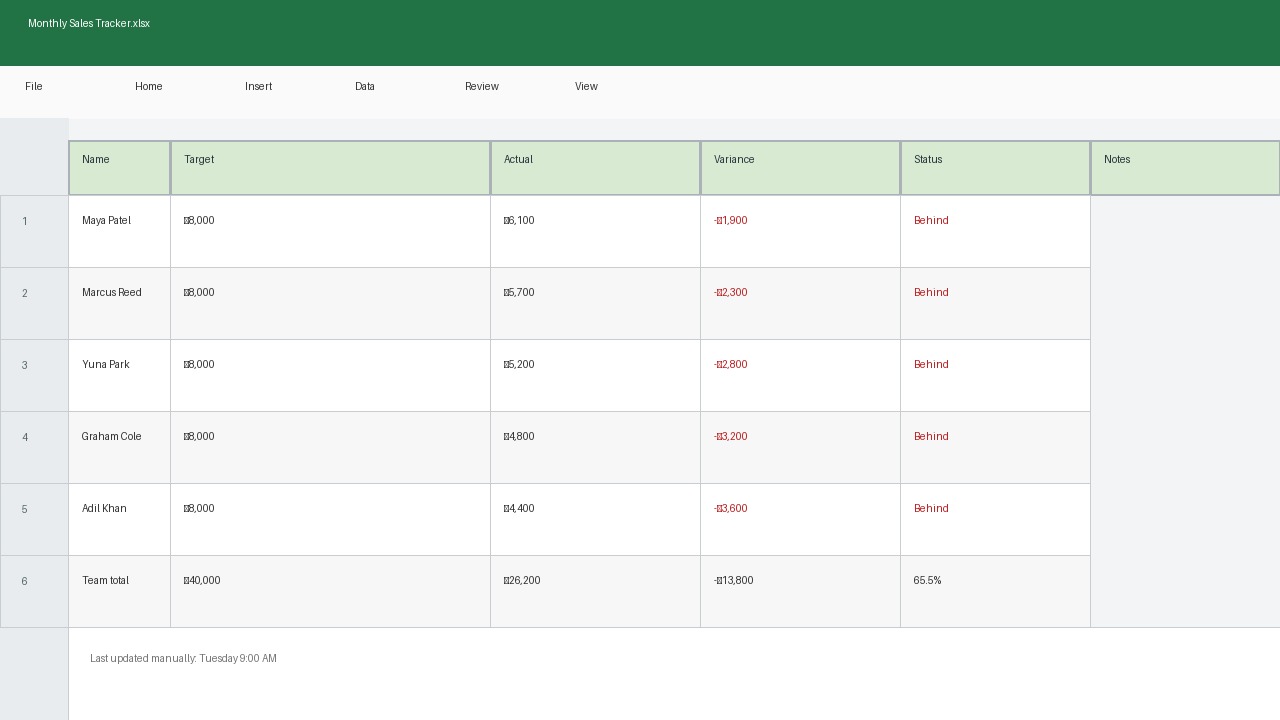Click the Team total label cell

[x=119, y=592]
